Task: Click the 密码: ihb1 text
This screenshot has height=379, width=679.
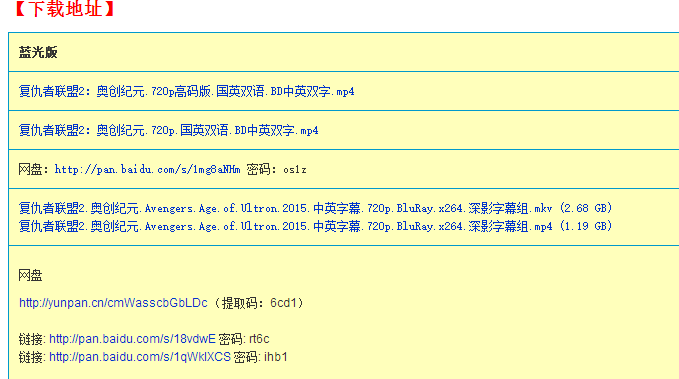Action: (261, 357)
